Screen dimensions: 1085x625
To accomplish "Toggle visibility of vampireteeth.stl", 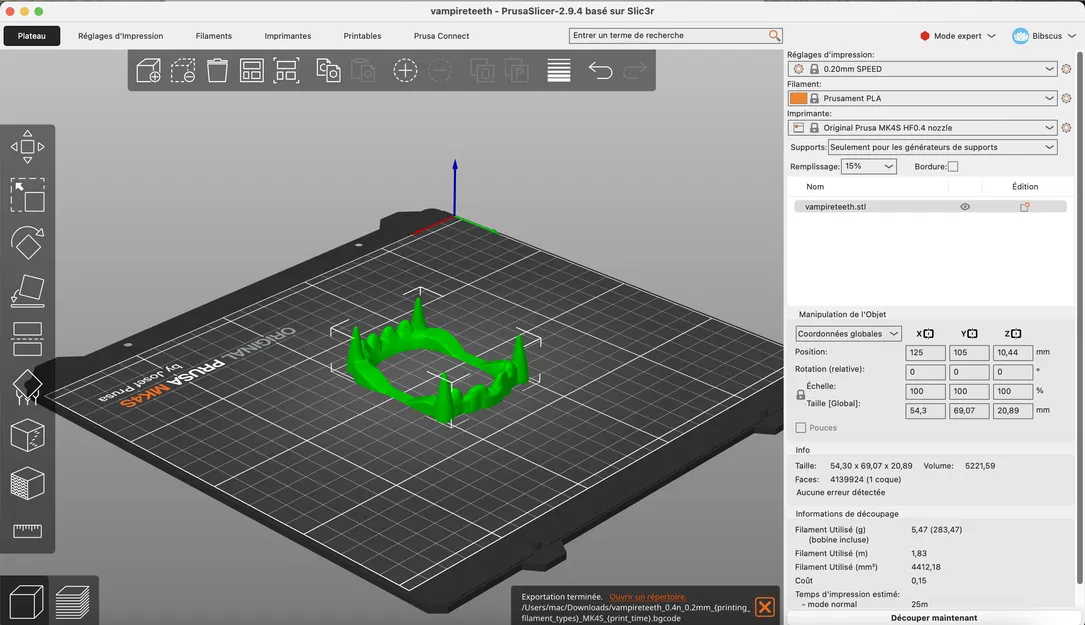I will 965,207.
